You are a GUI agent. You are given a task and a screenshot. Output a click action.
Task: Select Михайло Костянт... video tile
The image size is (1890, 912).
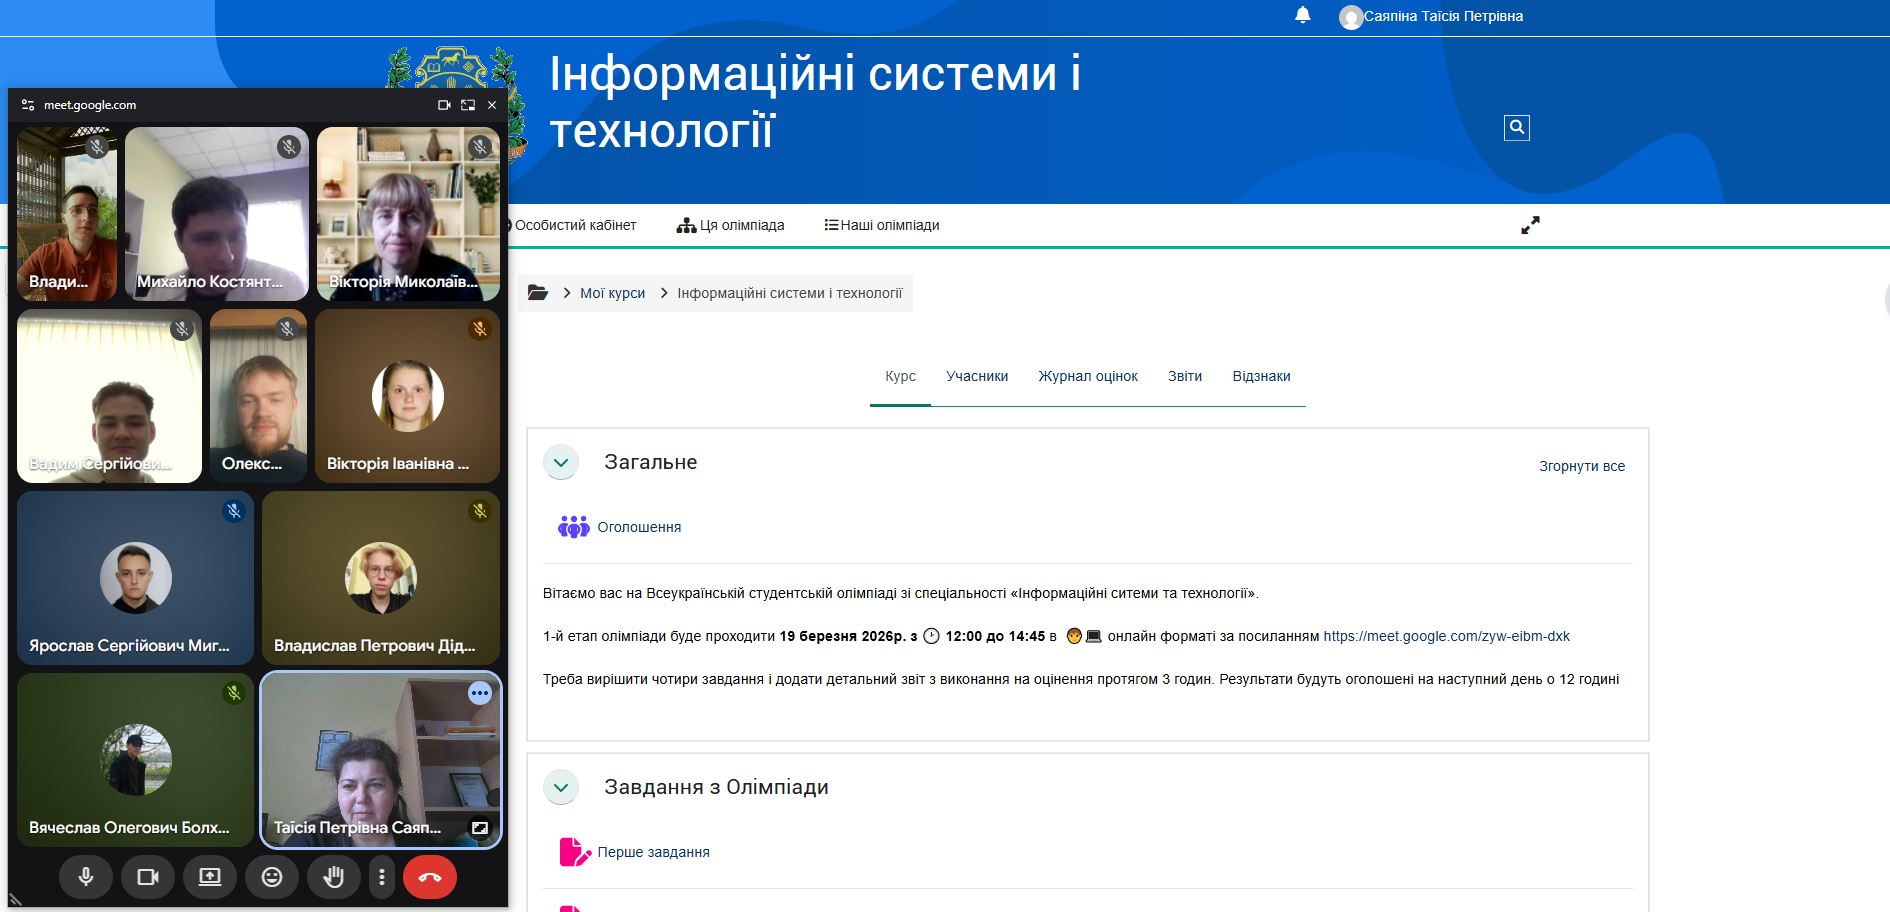(x=216, y=214)
